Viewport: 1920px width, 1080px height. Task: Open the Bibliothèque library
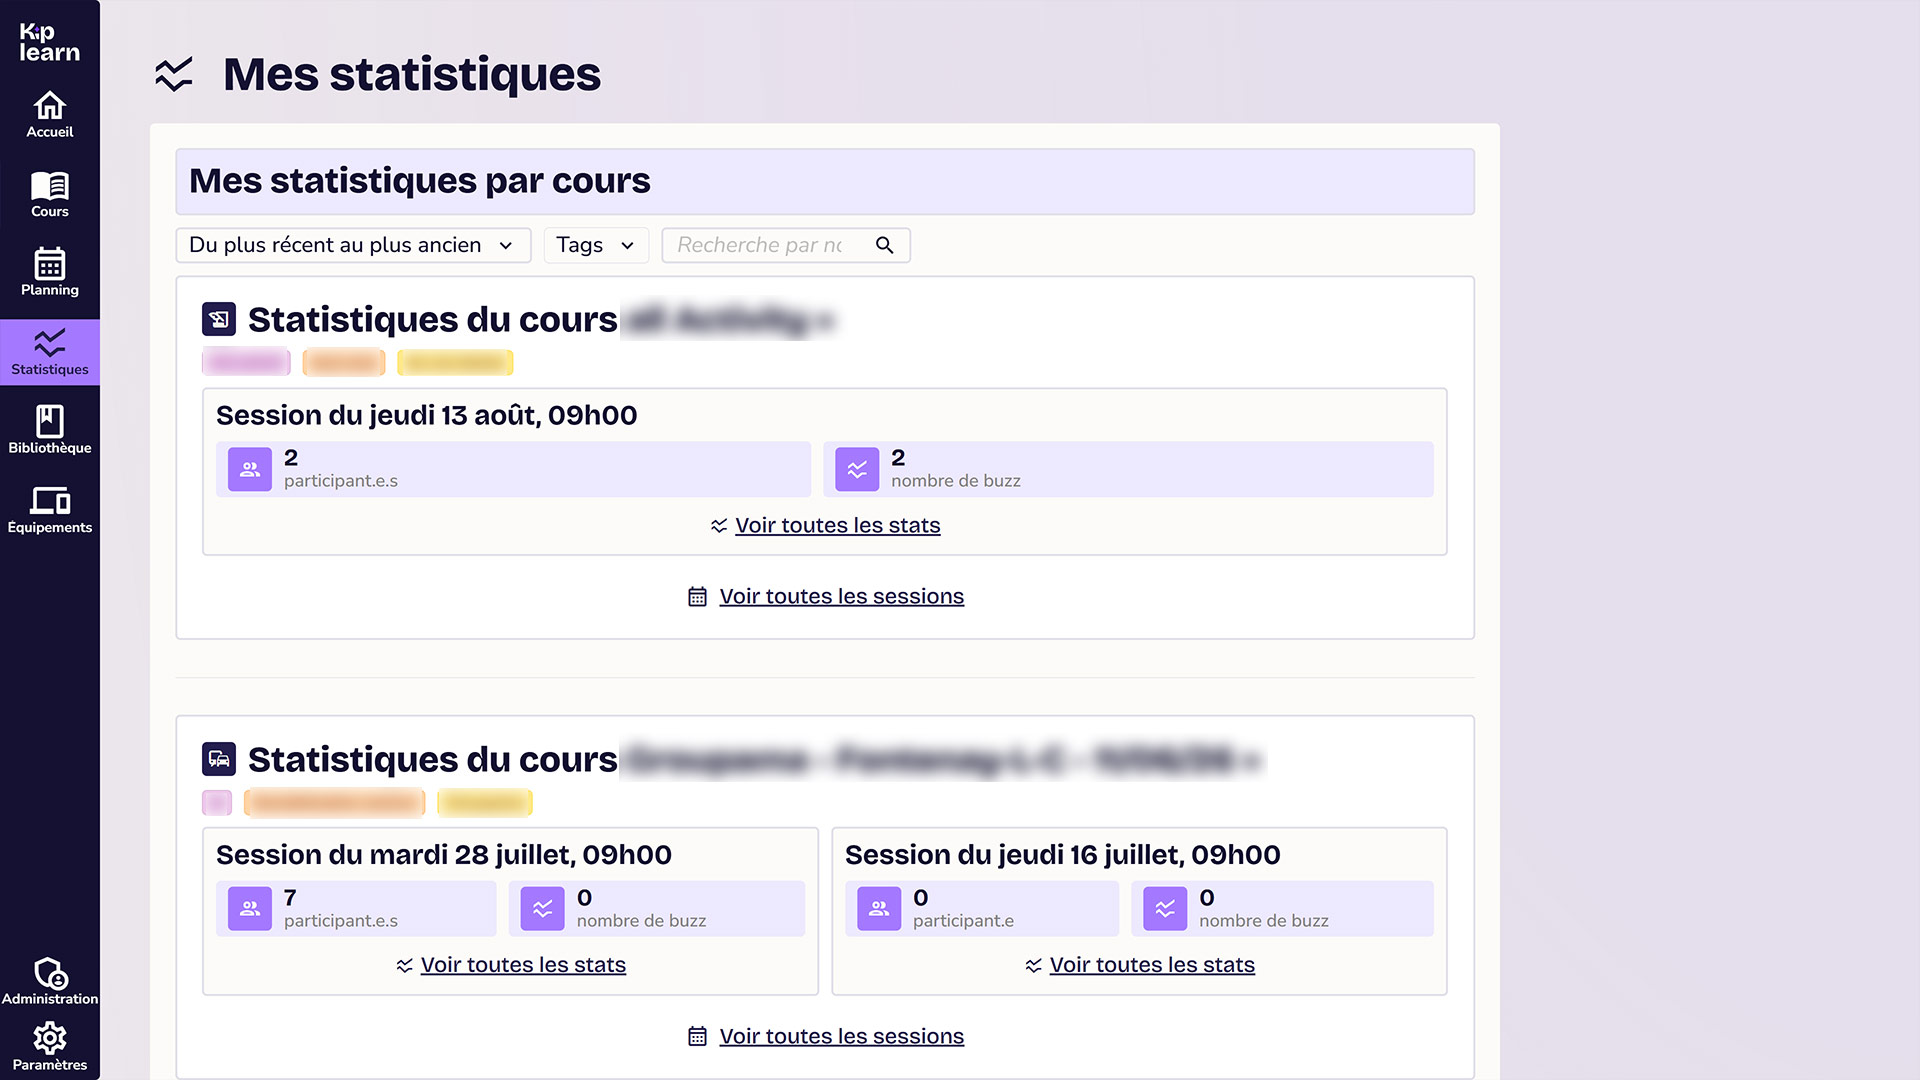pyautogui.click(x=50, y=431)
